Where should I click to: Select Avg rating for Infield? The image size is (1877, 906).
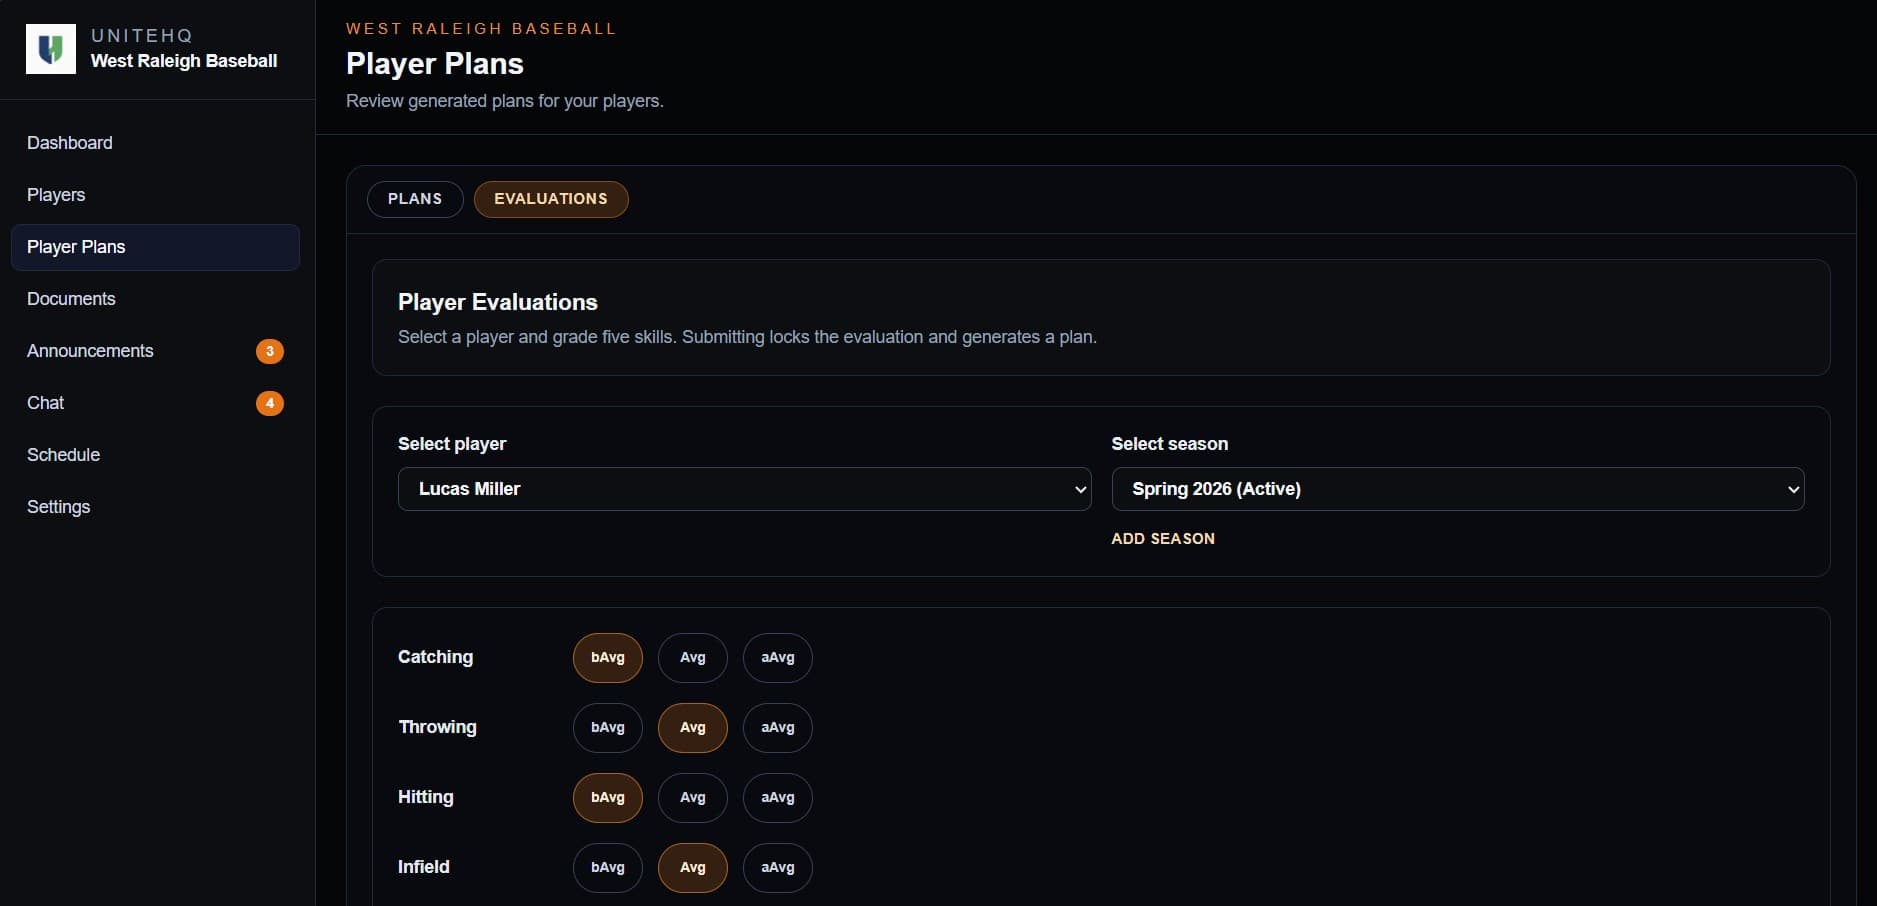click(x=693, y=867)
